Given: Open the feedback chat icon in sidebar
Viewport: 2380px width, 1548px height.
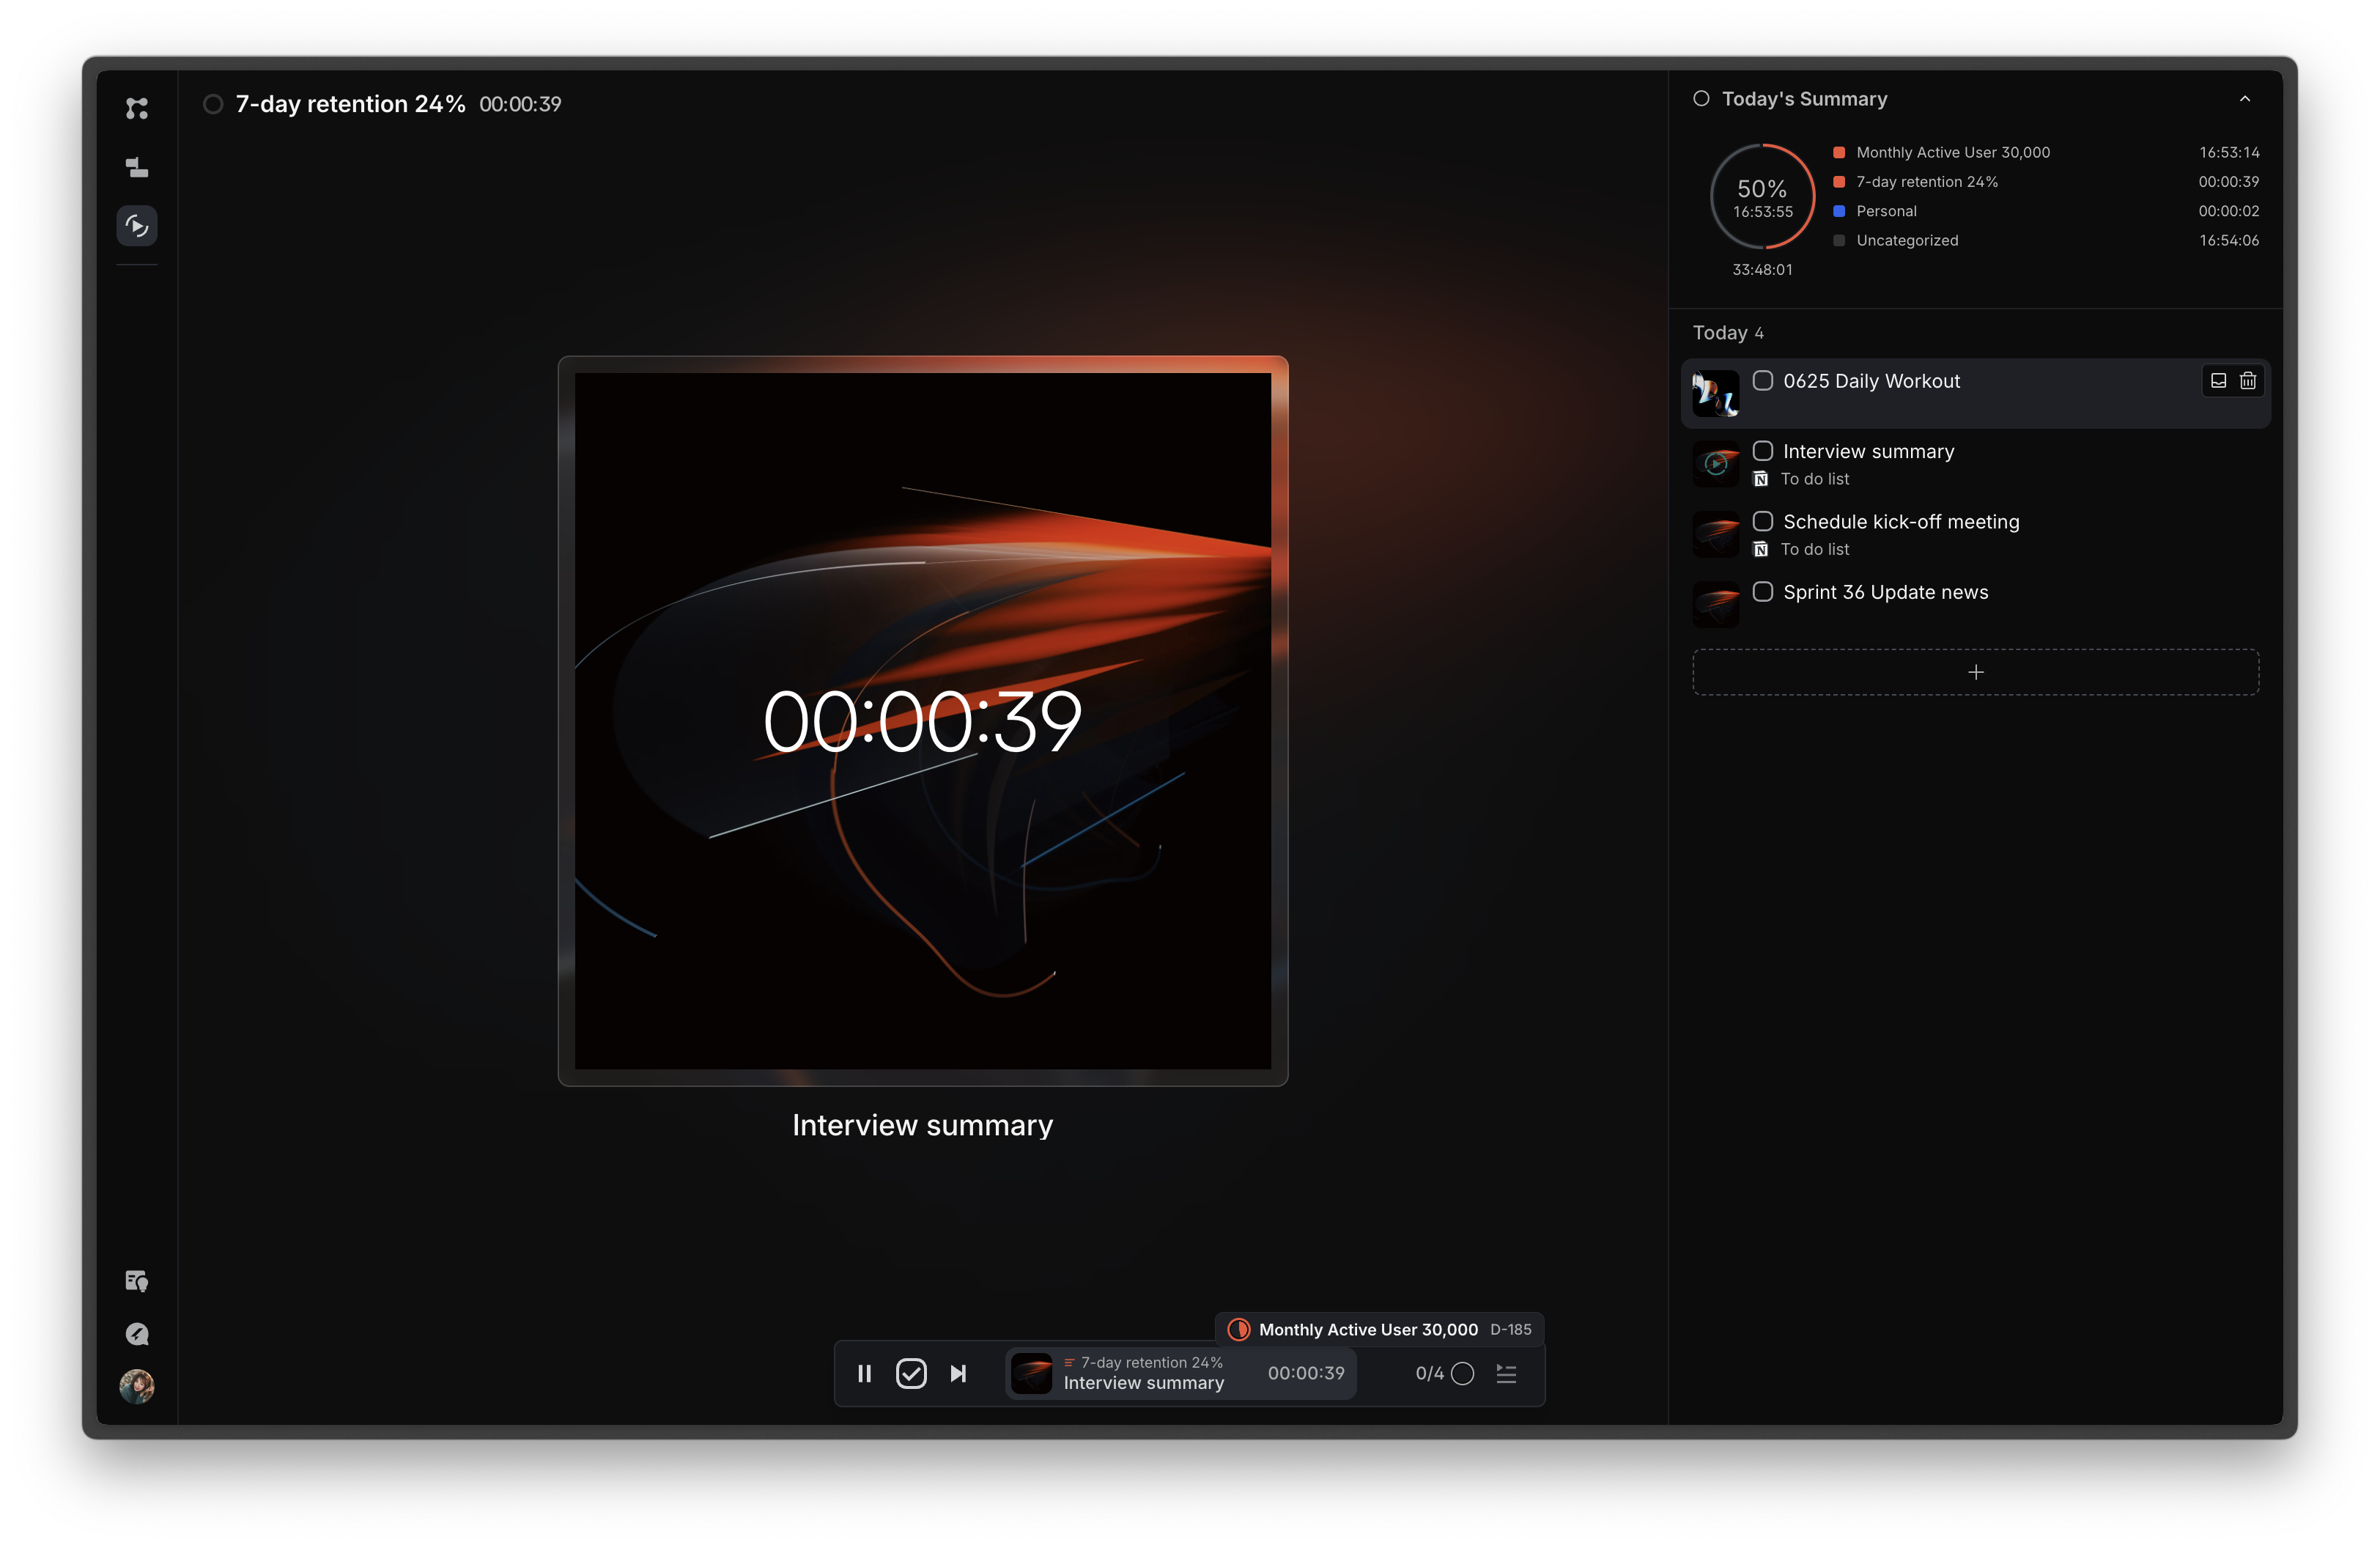Looking at the screenshot, I should tap(137, 1281).
